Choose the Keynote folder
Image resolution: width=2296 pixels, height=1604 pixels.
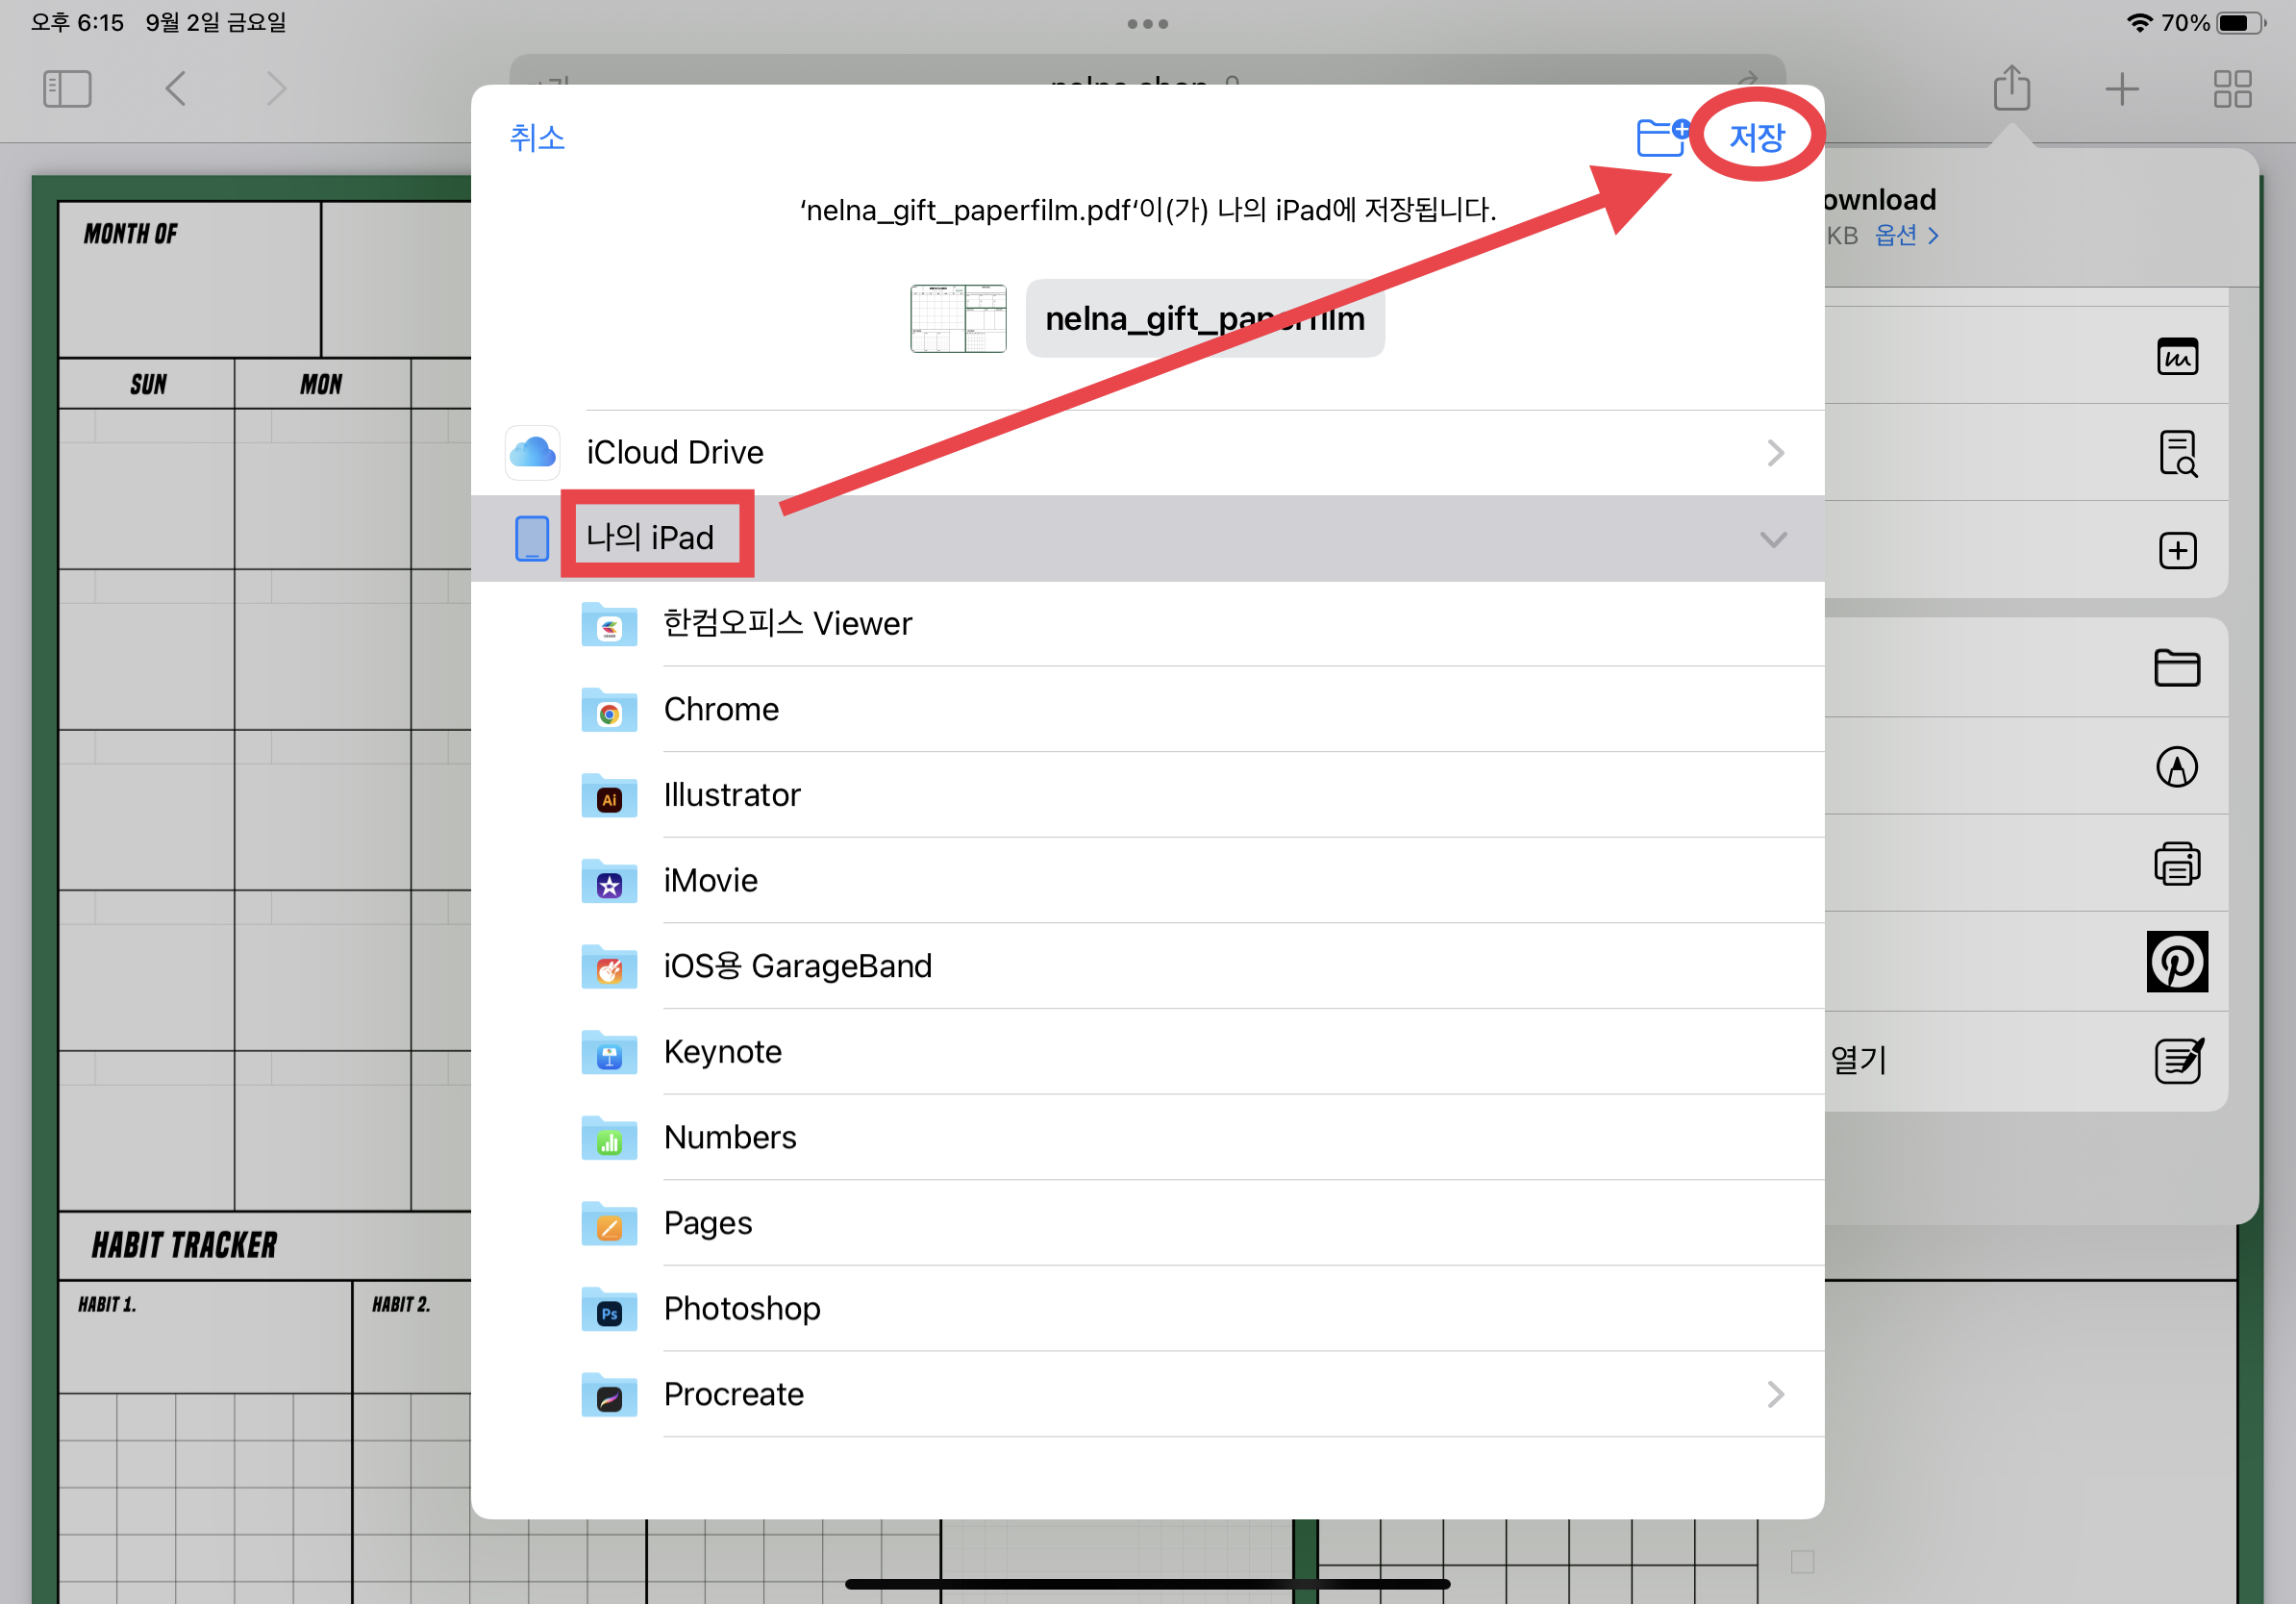coord(722,1052)
